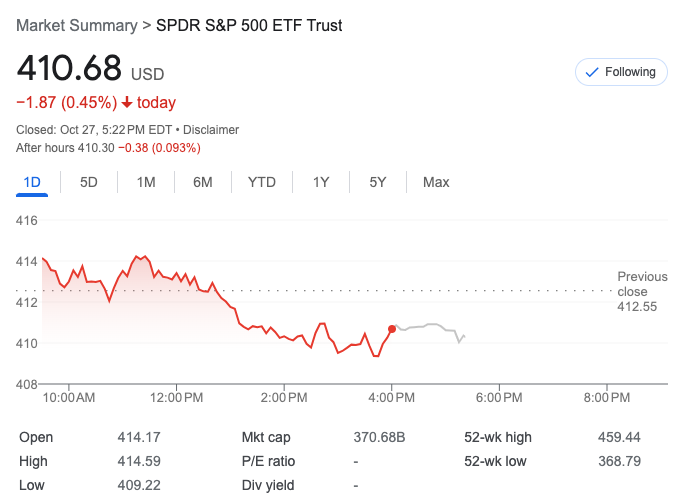Image resolution: width=692 pixels, height=499 pixels.
Task: Switch to 5Y time range
Action: coord(377,182)
